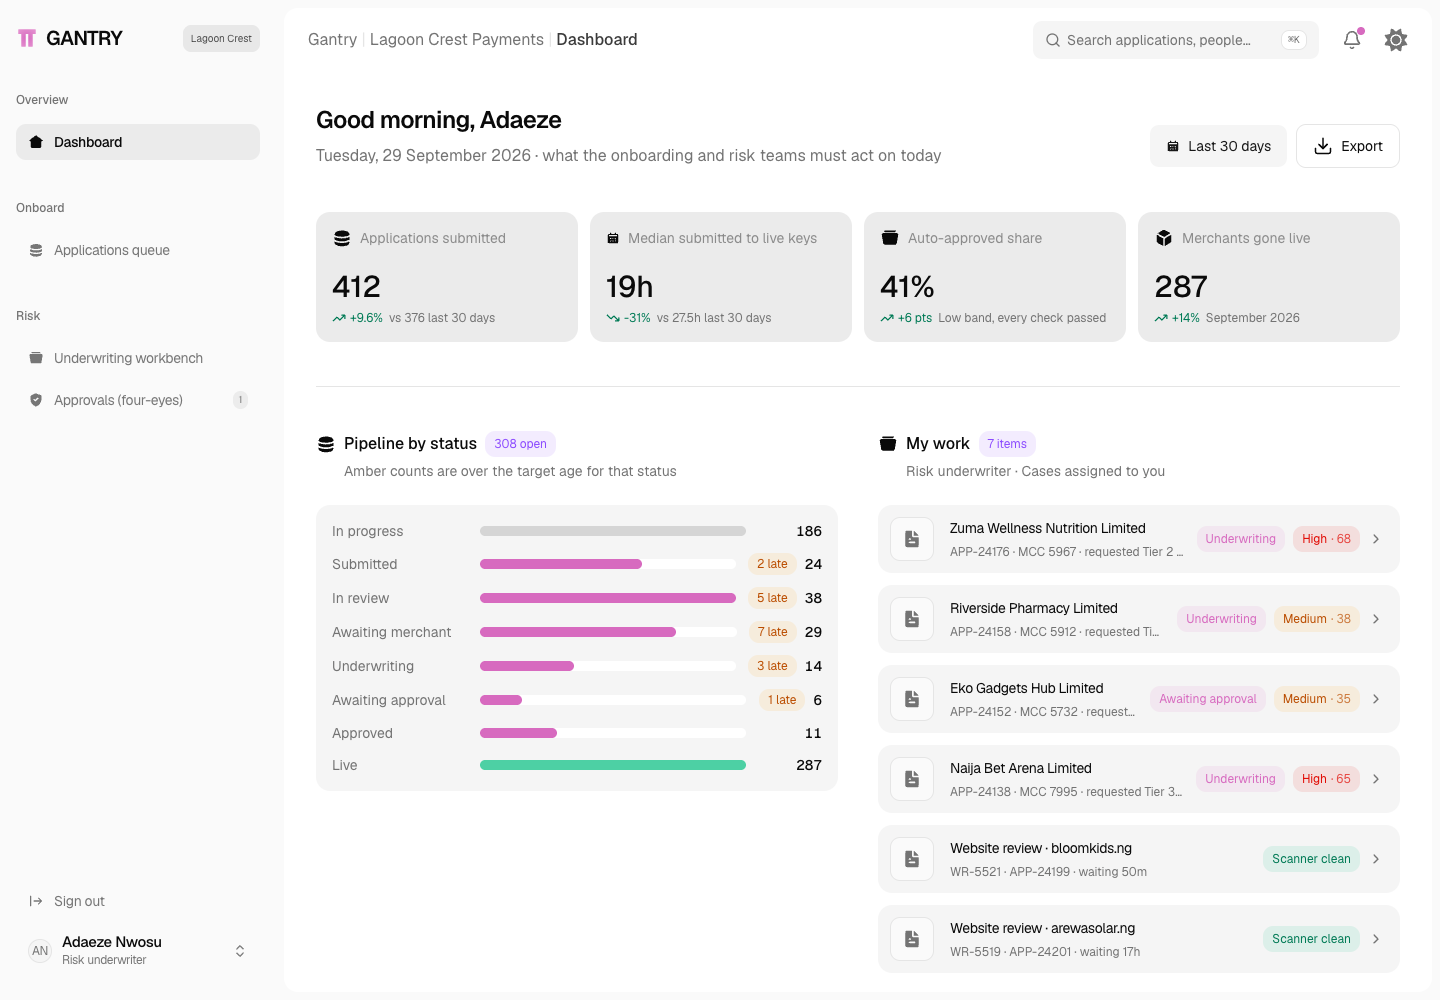This screenshot has width=1440, height=1000.
Task: Go to Dashboard in sidebar
Action: pos(138,142)
